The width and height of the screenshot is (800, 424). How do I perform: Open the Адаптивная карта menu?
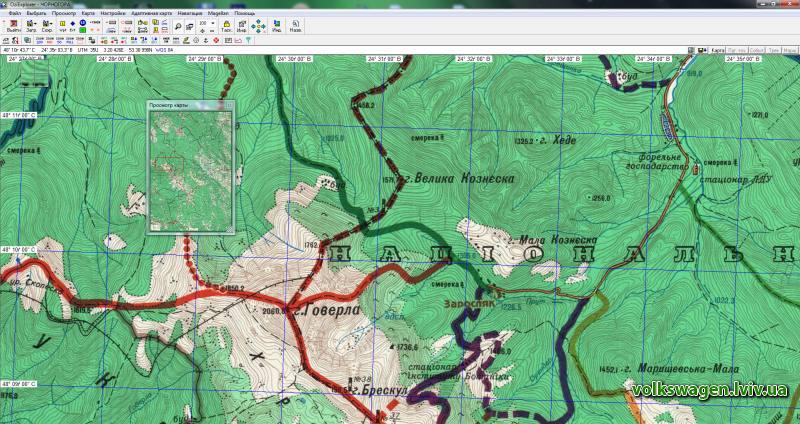[x=152, y=13]
